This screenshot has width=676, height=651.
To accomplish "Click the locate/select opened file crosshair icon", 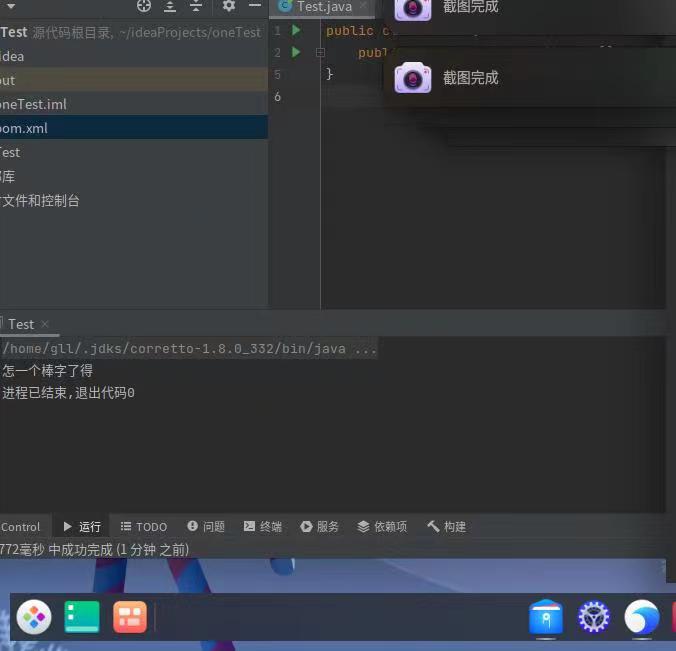I will (x=144, y=6).
